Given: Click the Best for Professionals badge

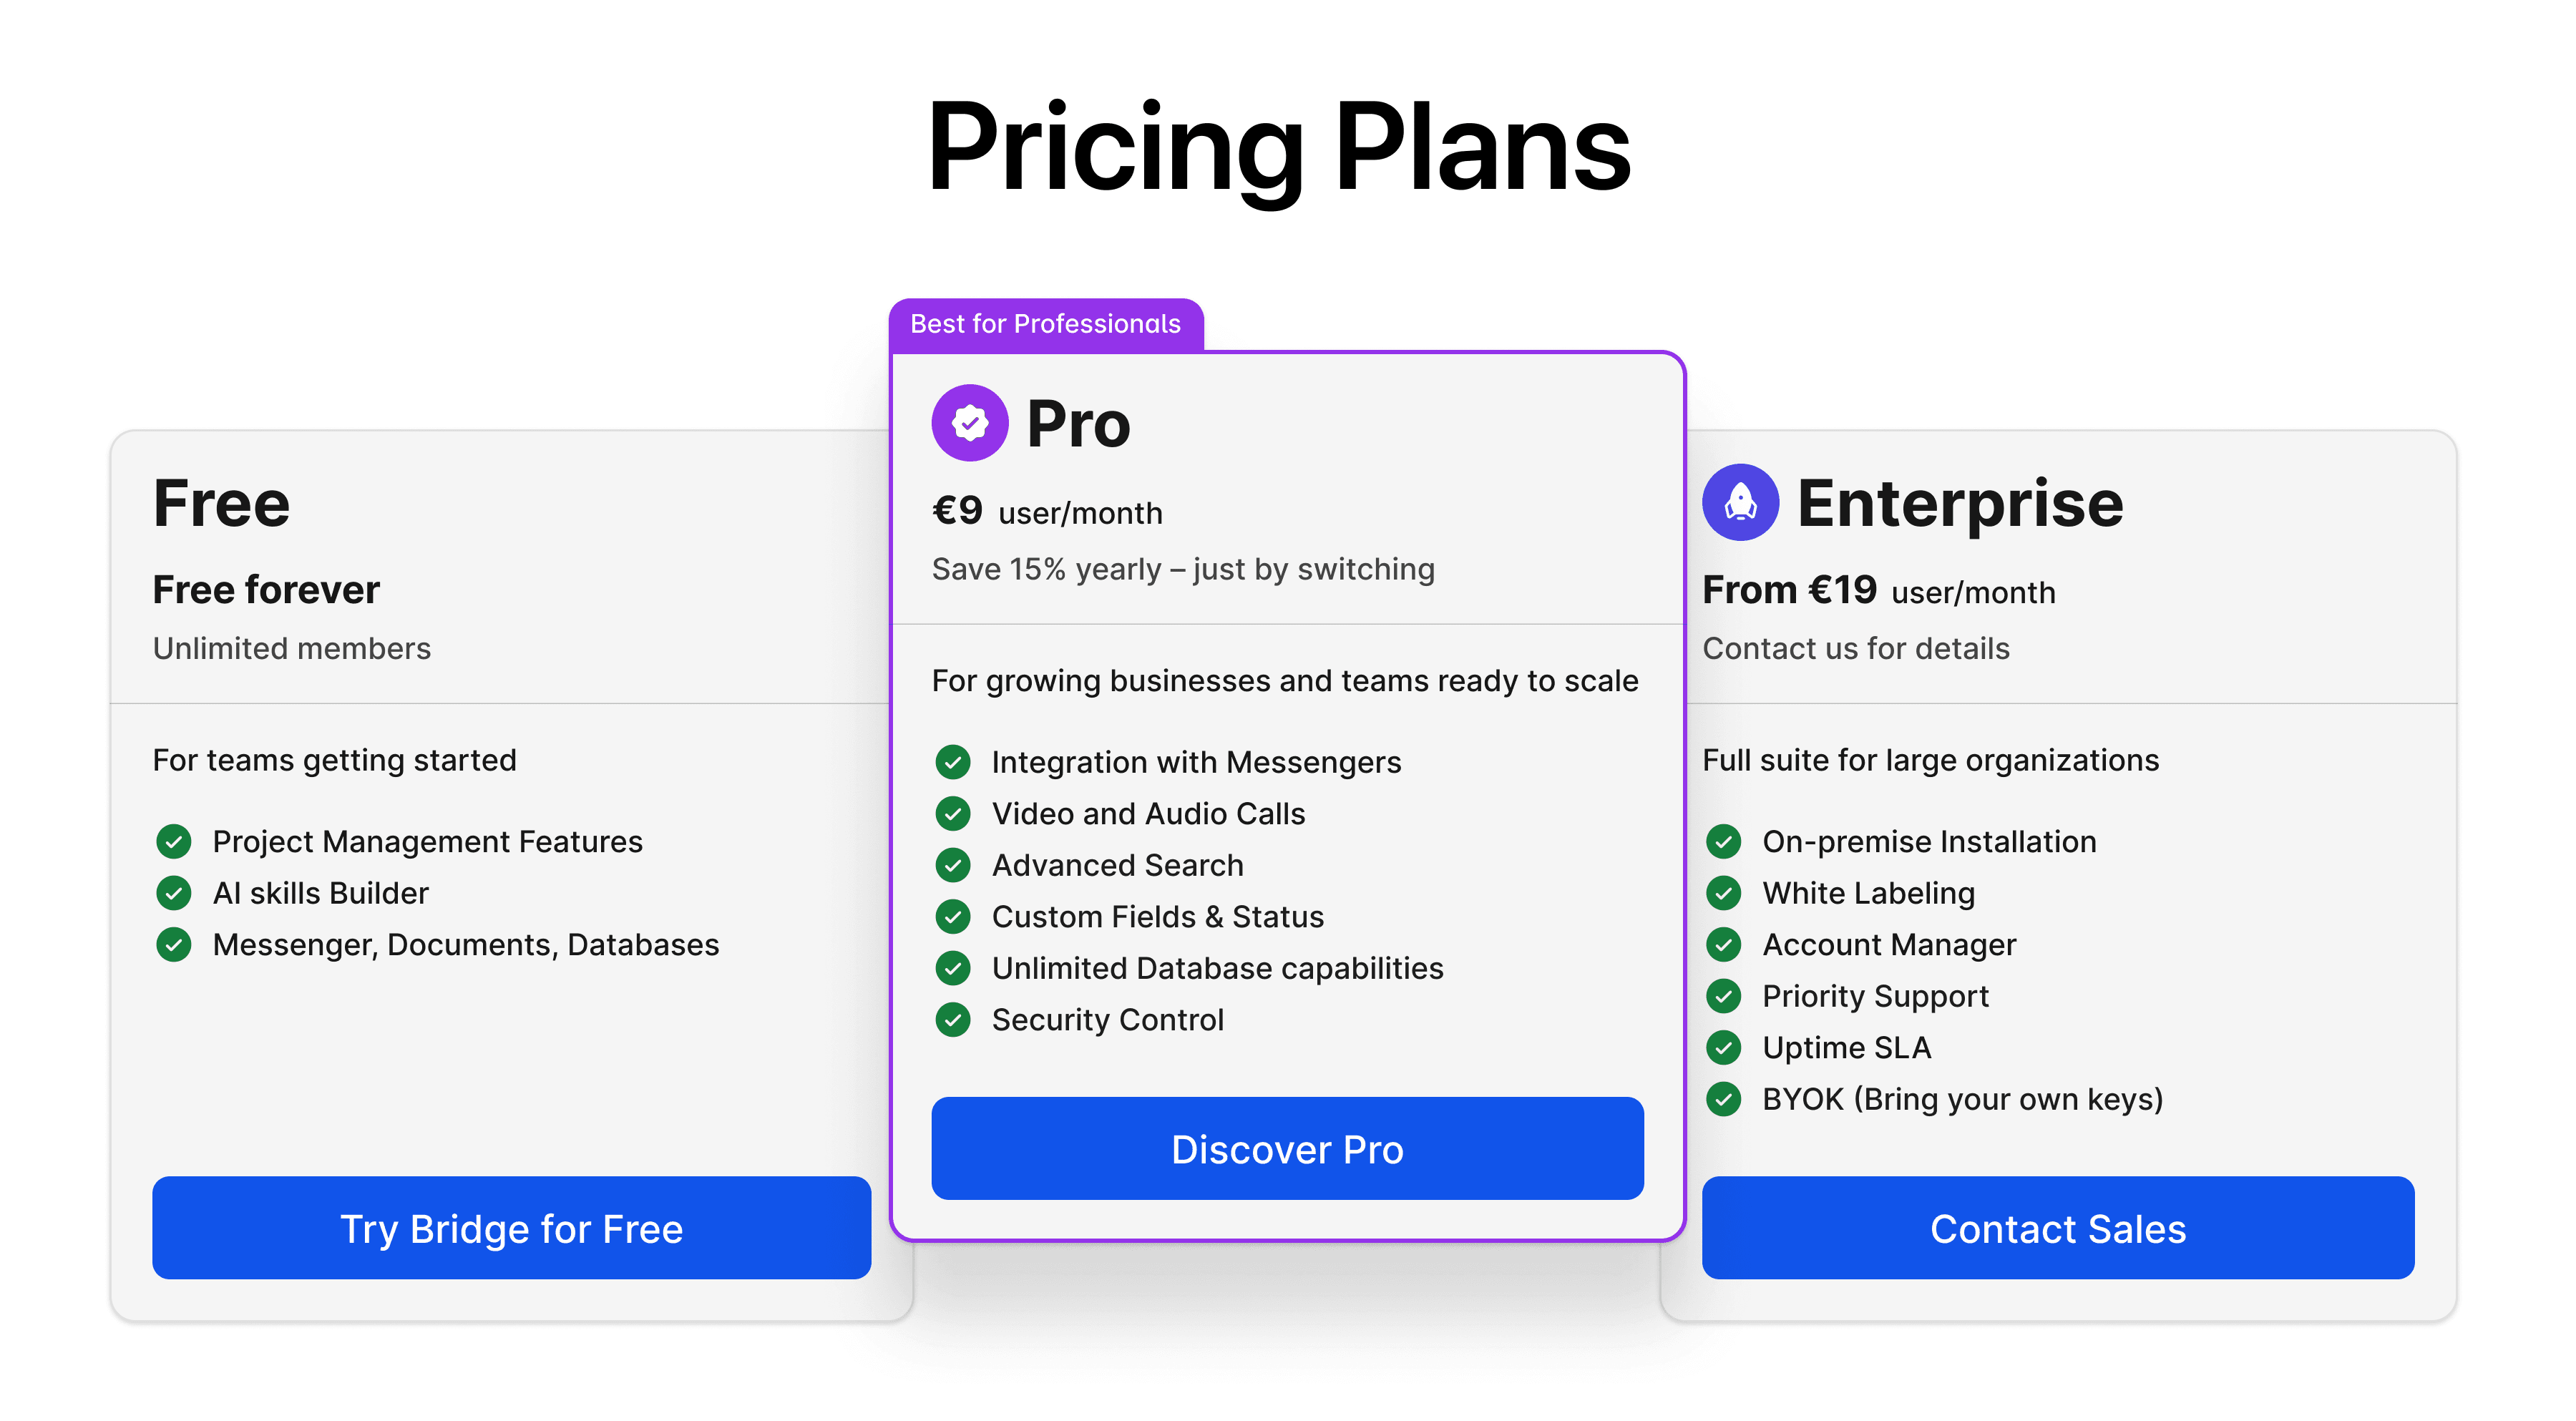Looking at the screenshot, I should (1045, 324).
